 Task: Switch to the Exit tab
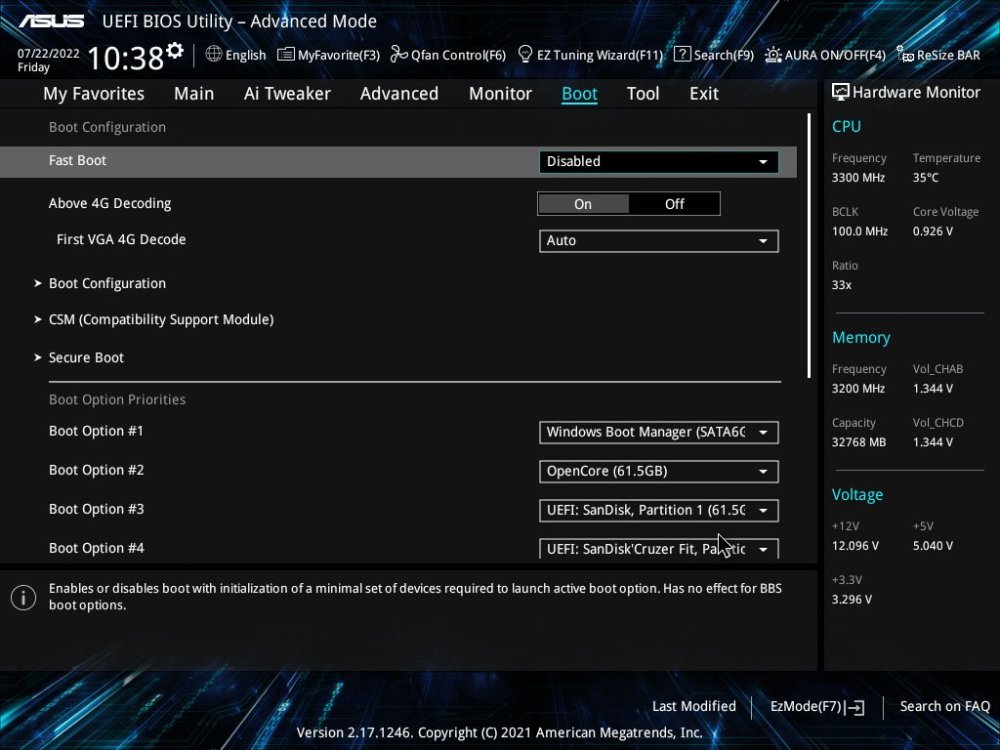coord(704,94)
